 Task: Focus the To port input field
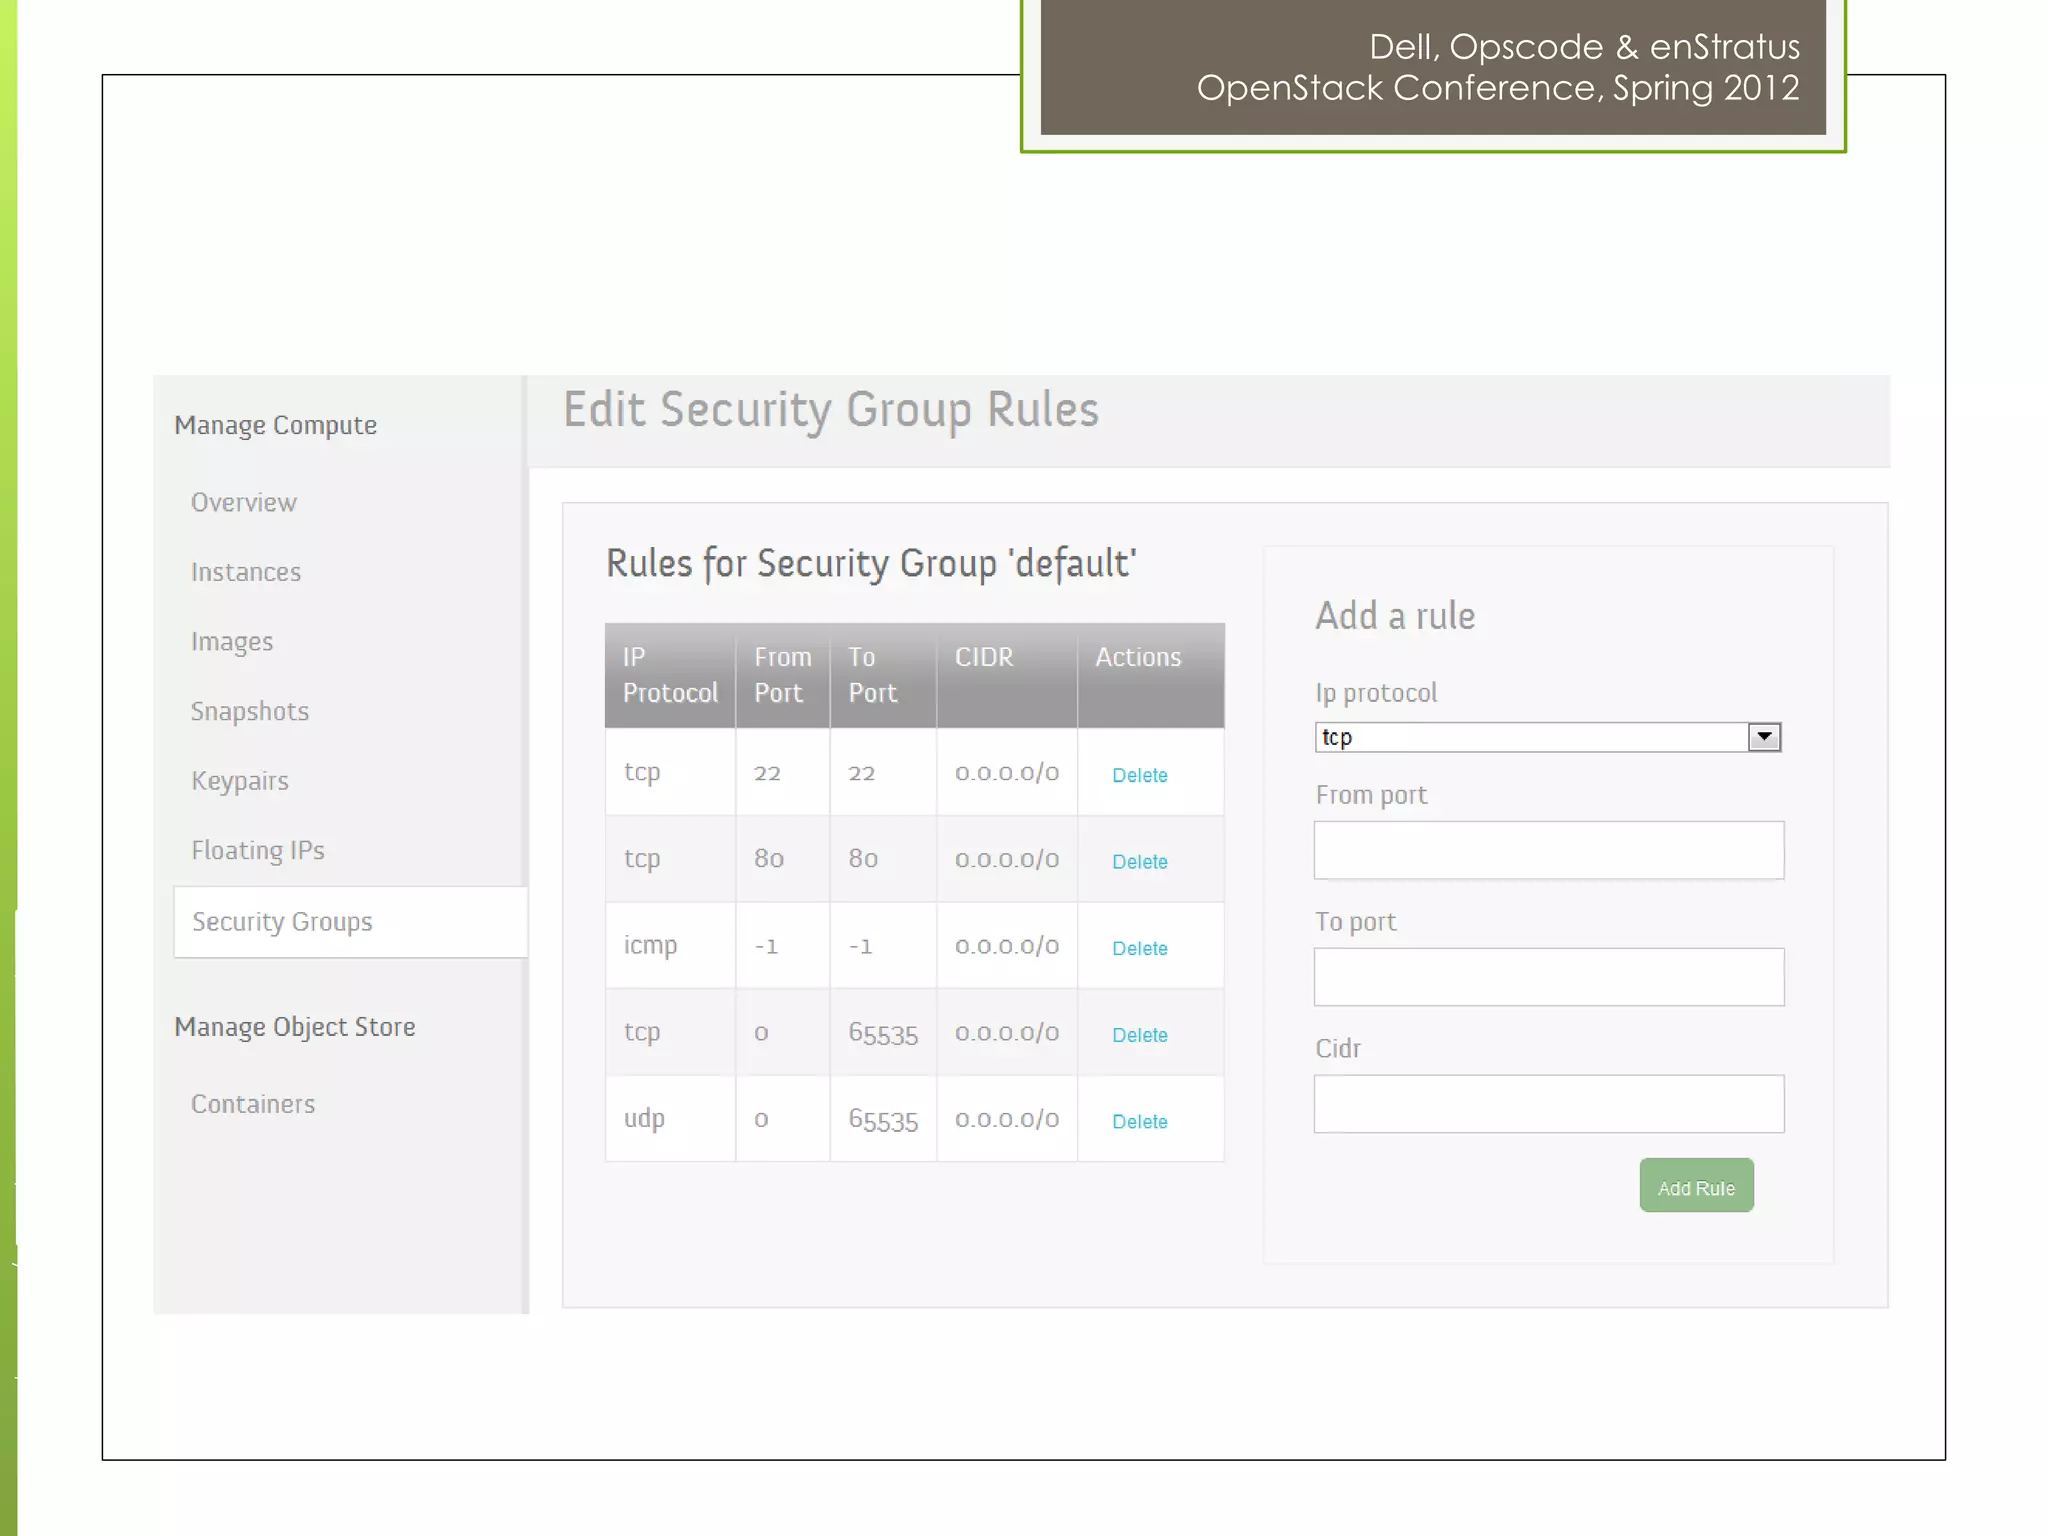1548,977
